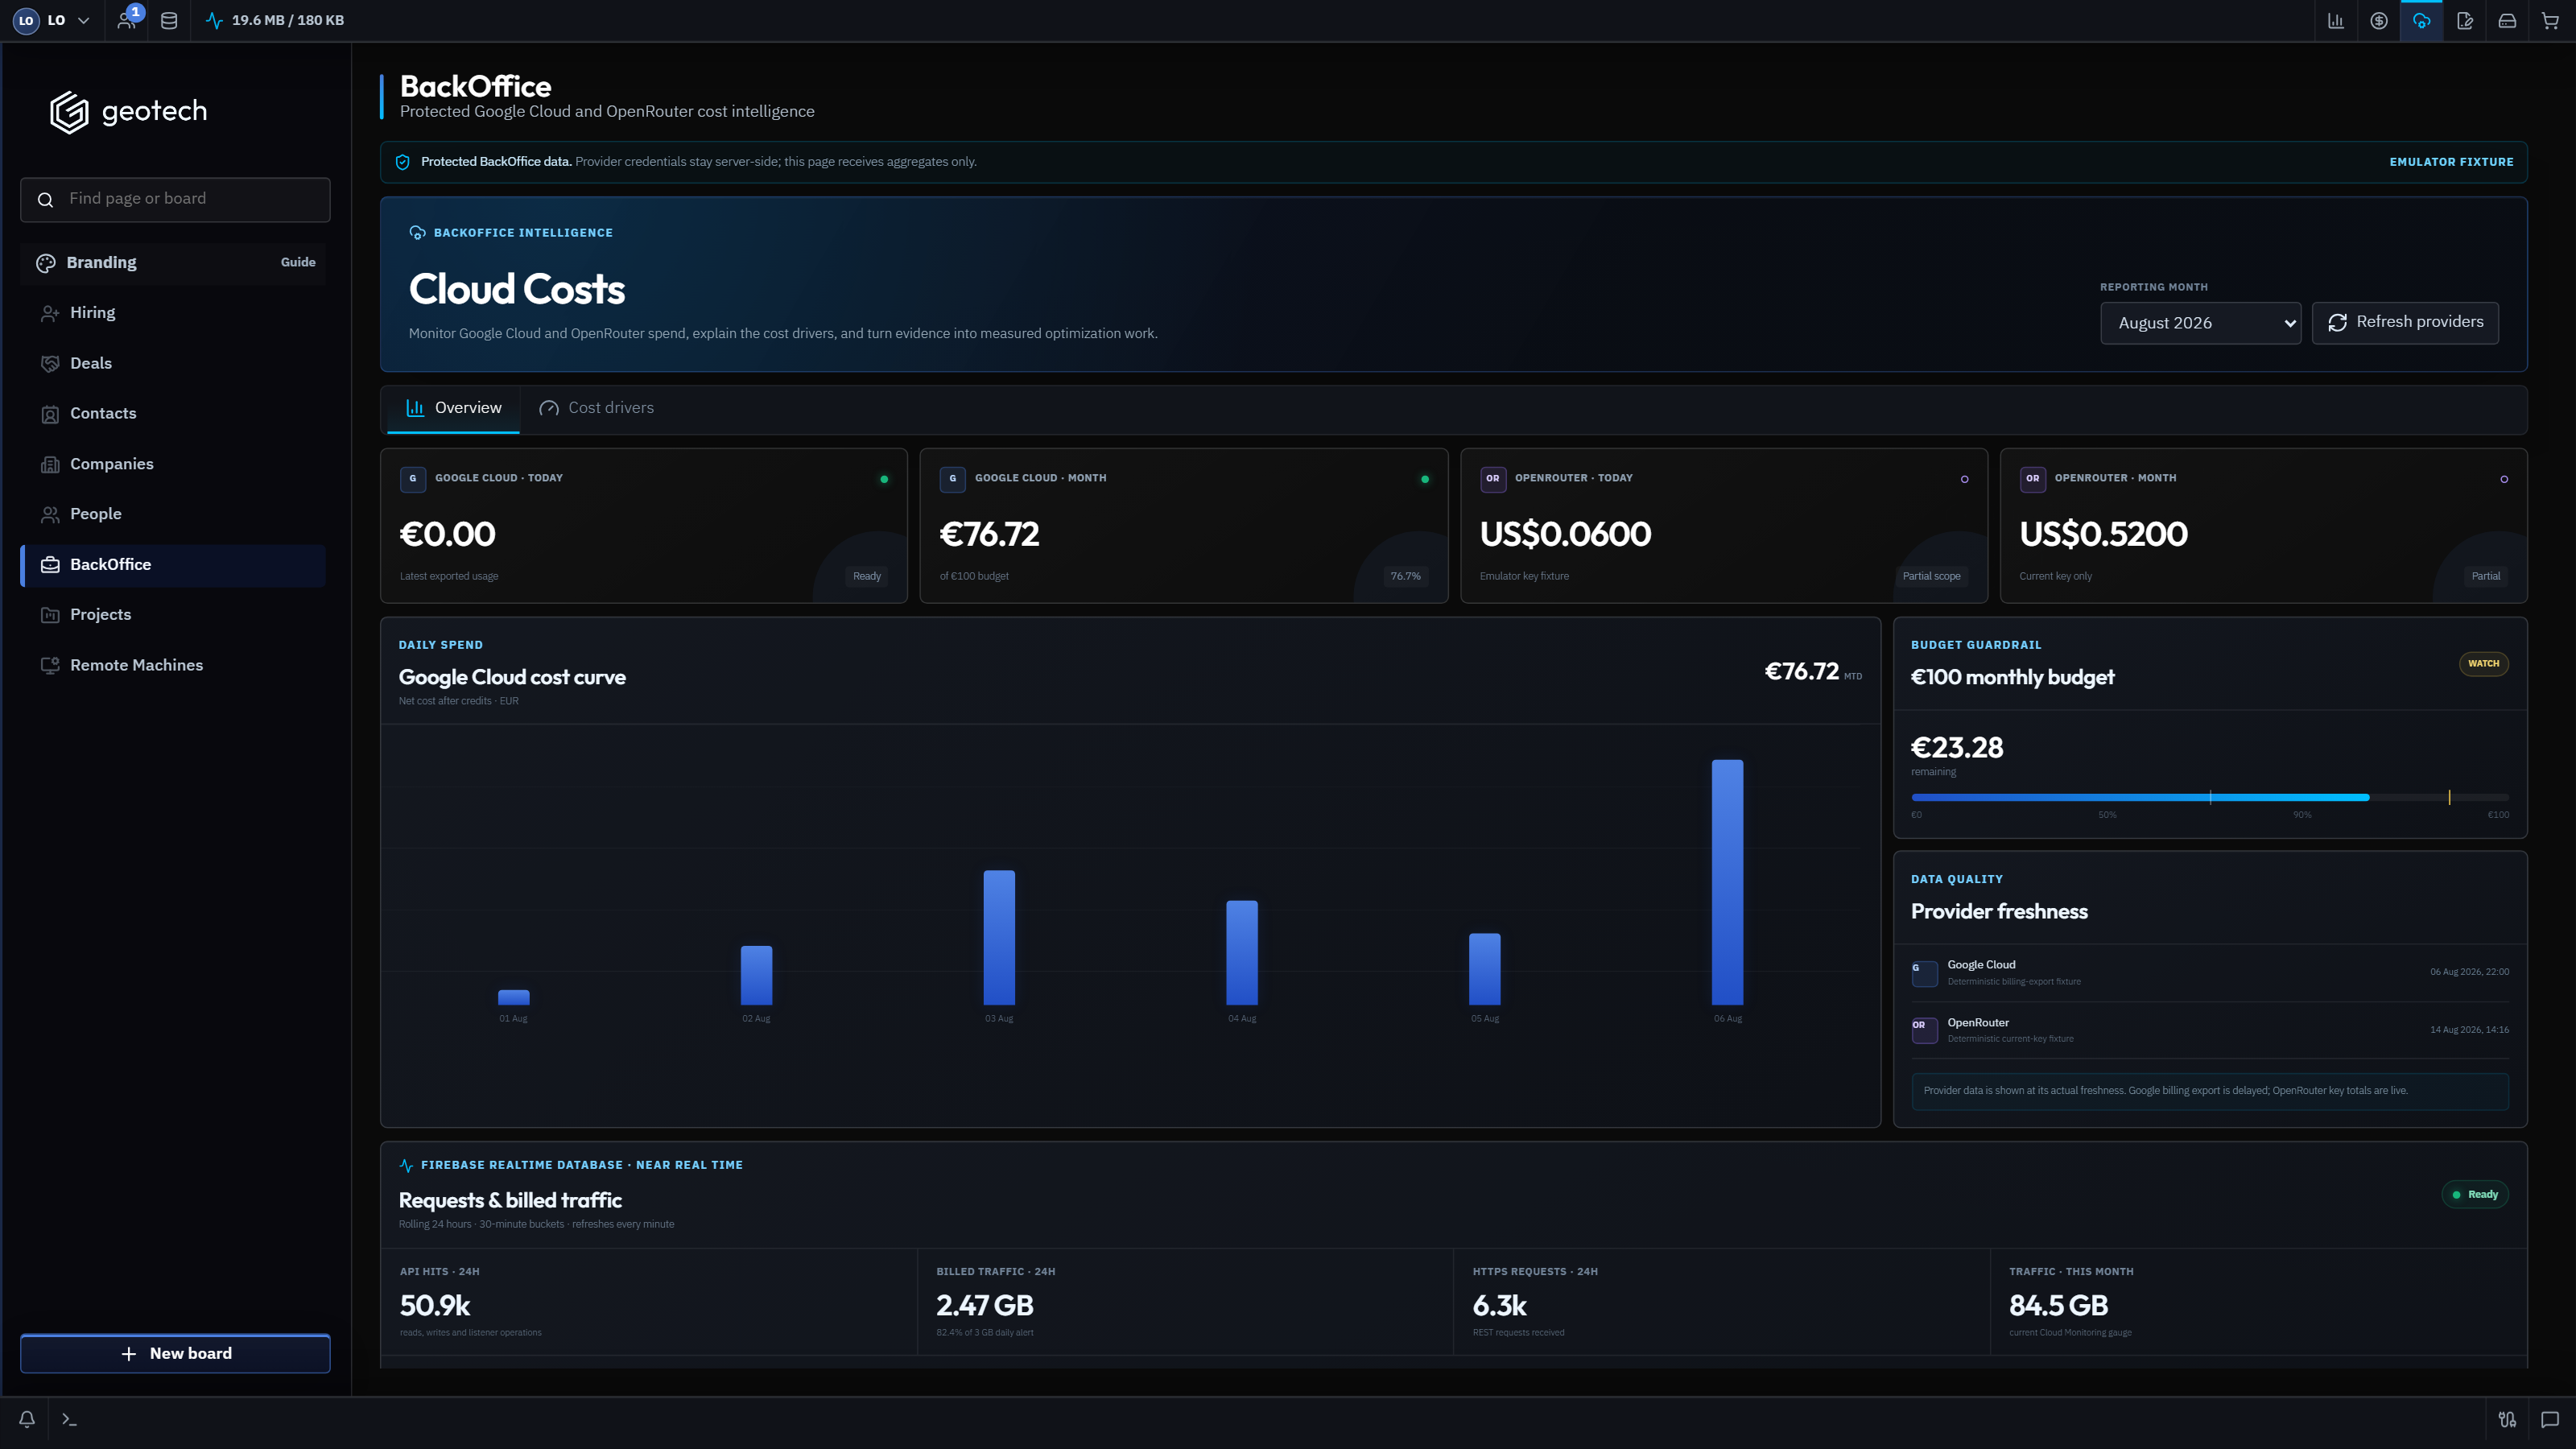Click the 06 Aug bar in cost curve
2576x1449 pixels.
tap(1727, 882)
